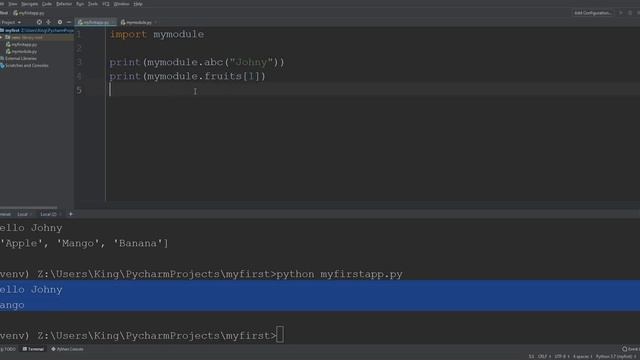Click the Event Log icon in the status bar
Screen dimensions: 640x360
tap(624, 349)
